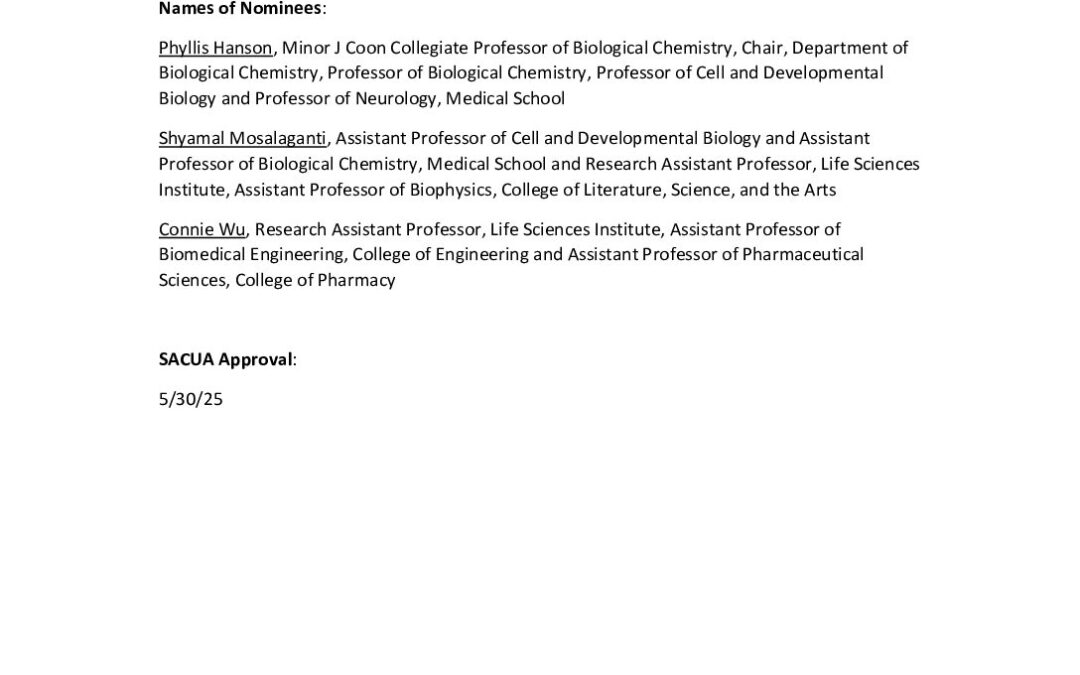Click the "College of Pharmacy" text
This screenshot has height=675, width=1080.
[315, 280]
